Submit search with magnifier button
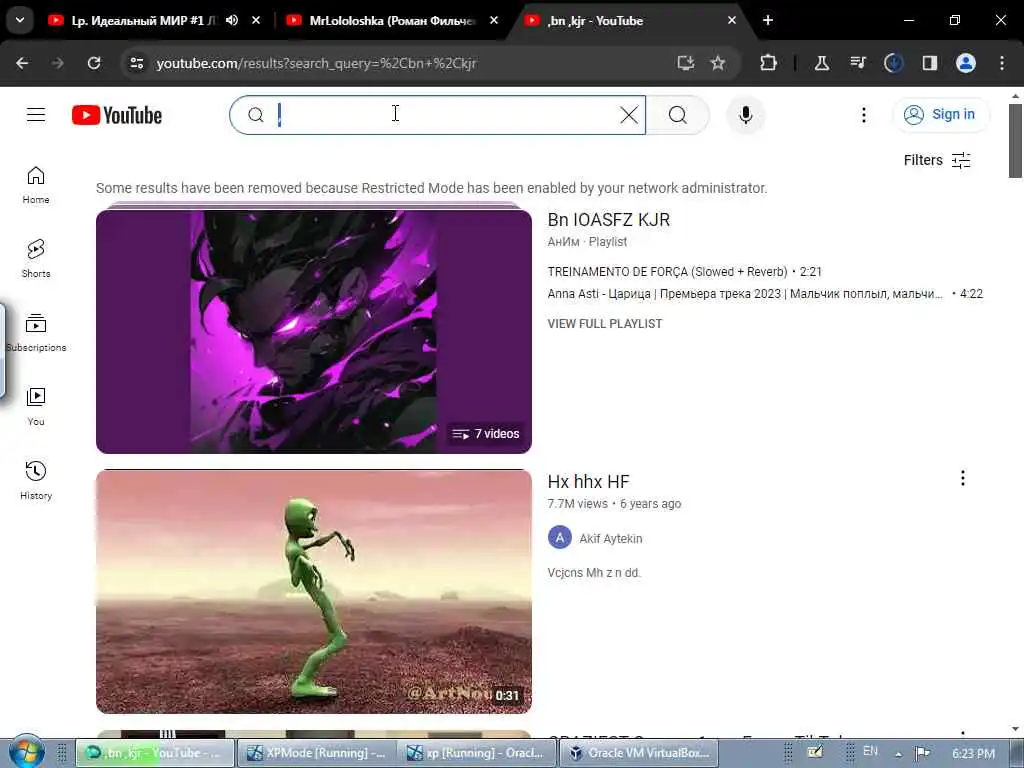 678,115
